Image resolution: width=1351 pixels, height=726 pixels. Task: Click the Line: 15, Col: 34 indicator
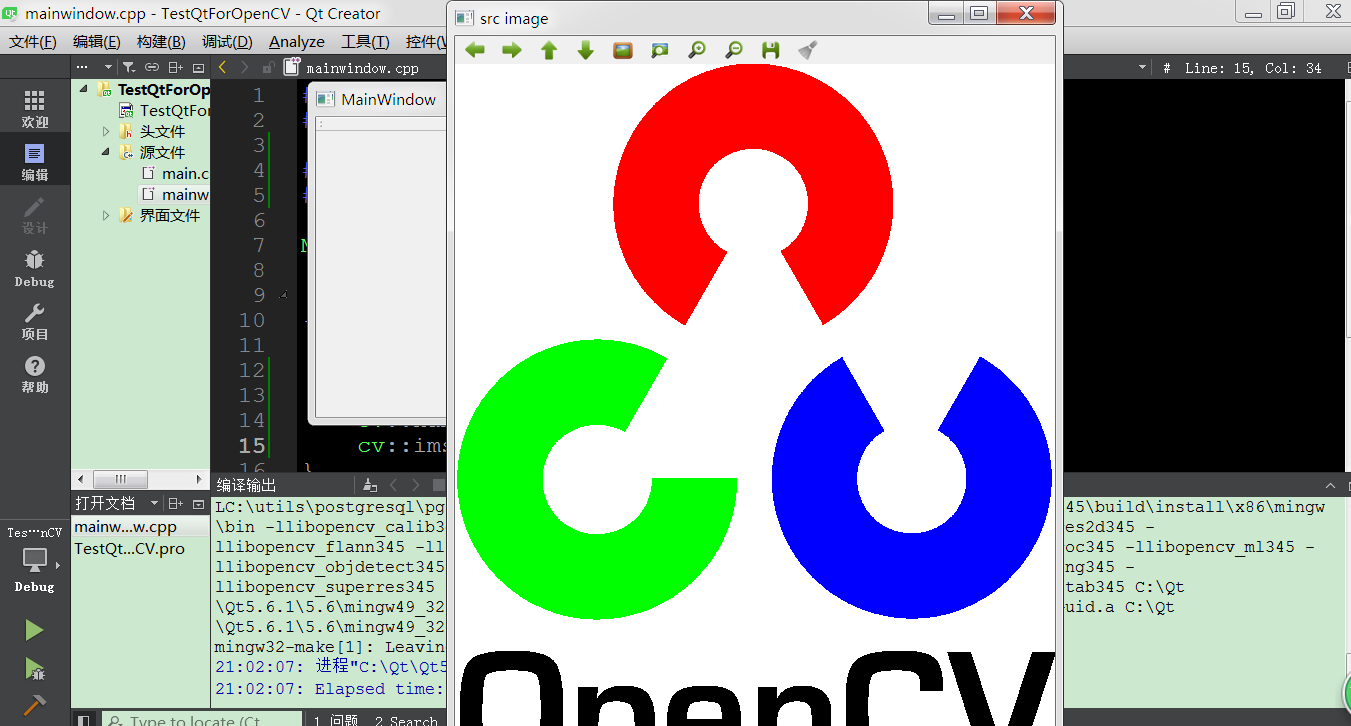(x=1253, y=68)
